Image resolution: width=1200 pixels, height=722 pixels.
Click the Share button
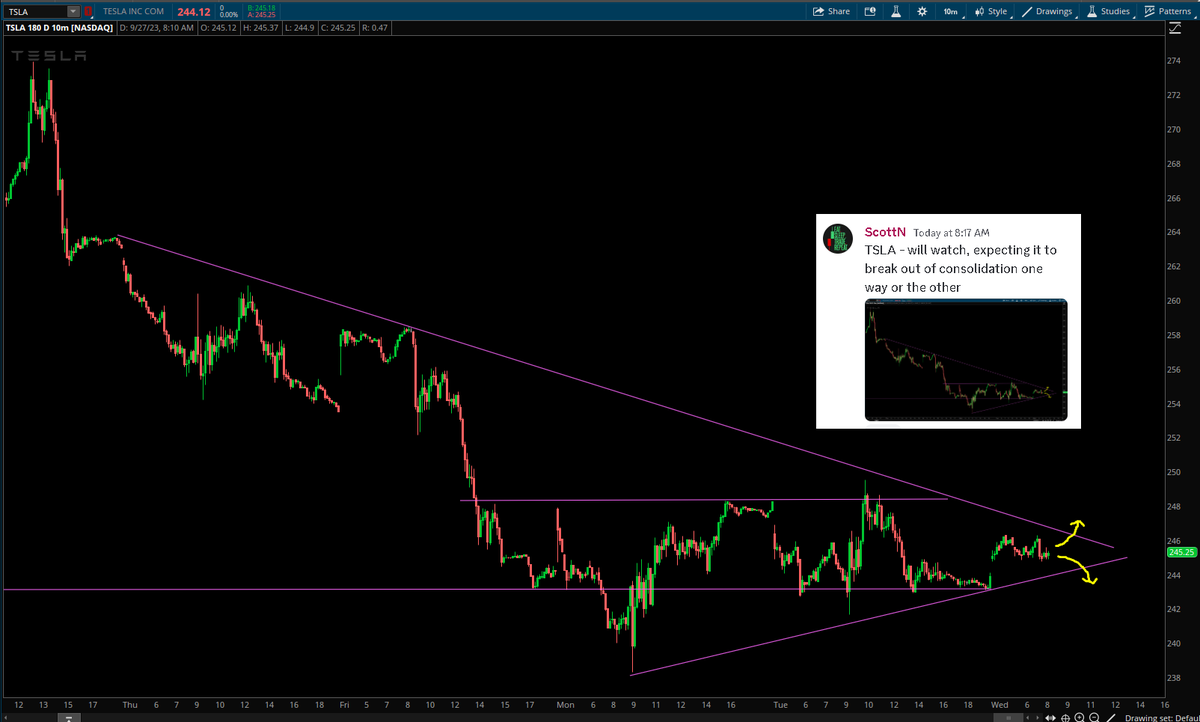pos(831,11)
